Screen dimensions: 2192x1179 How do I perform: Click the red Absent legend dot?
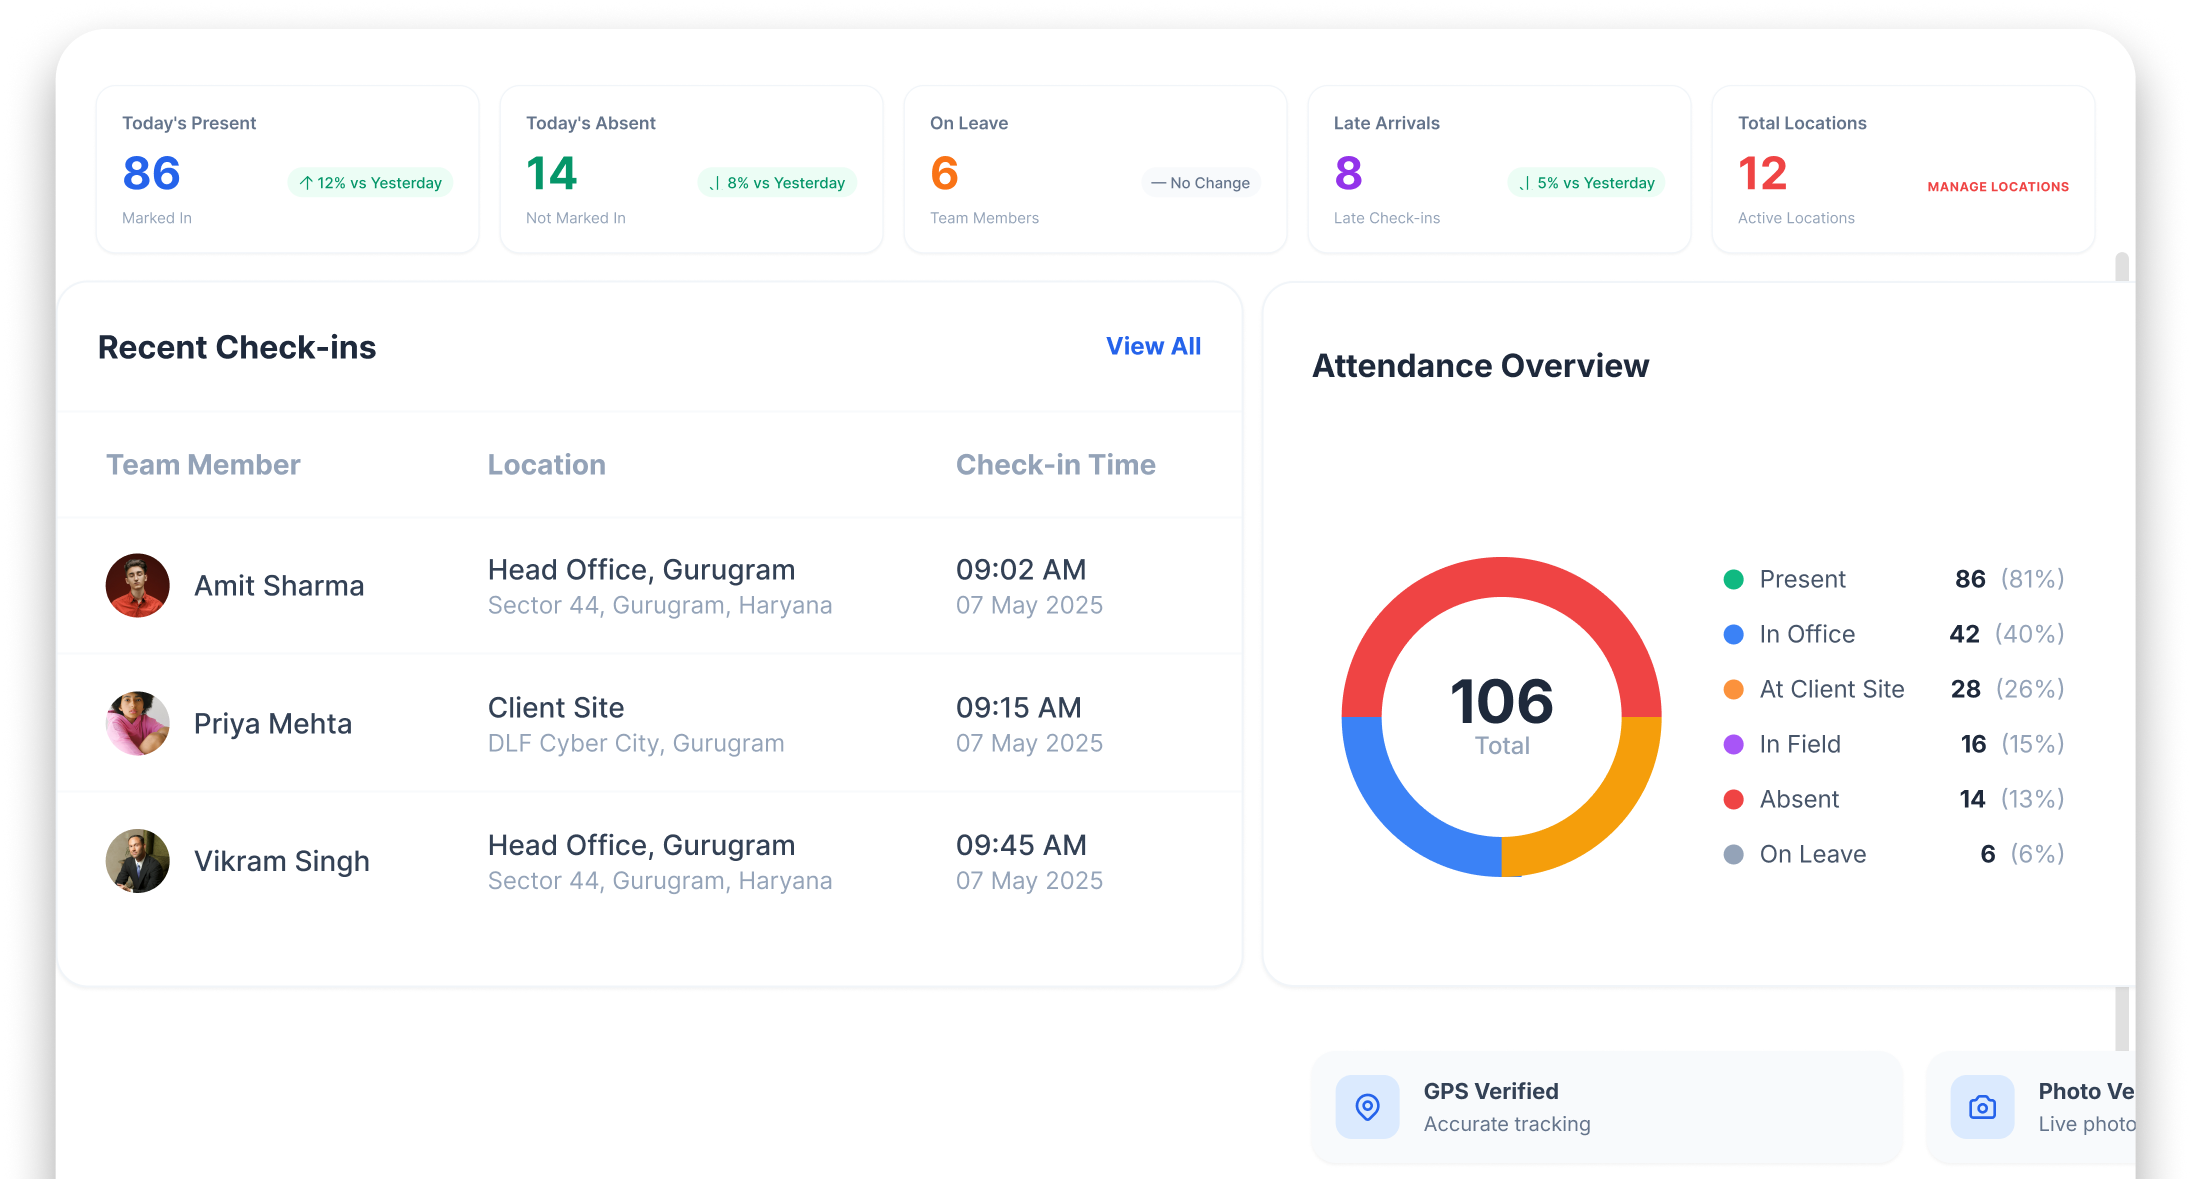(1734, 799)
